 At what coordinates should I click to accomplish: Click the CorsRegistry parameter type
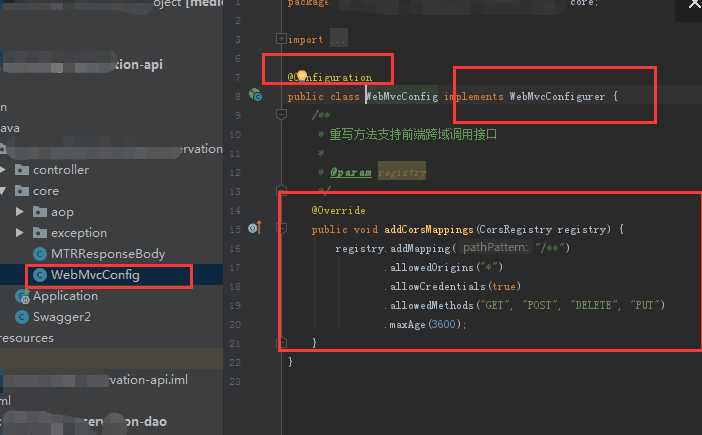coord(515,230)
